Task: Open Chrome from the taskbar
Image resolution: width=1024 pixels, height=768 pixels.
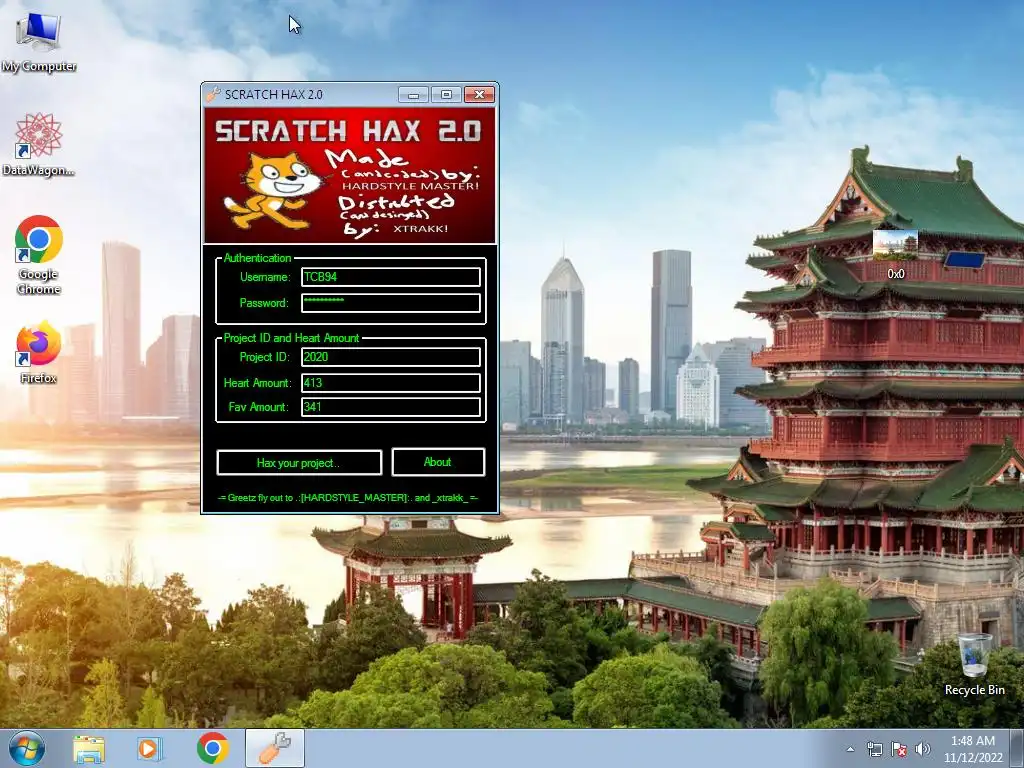Action: (x=212, y=748)
